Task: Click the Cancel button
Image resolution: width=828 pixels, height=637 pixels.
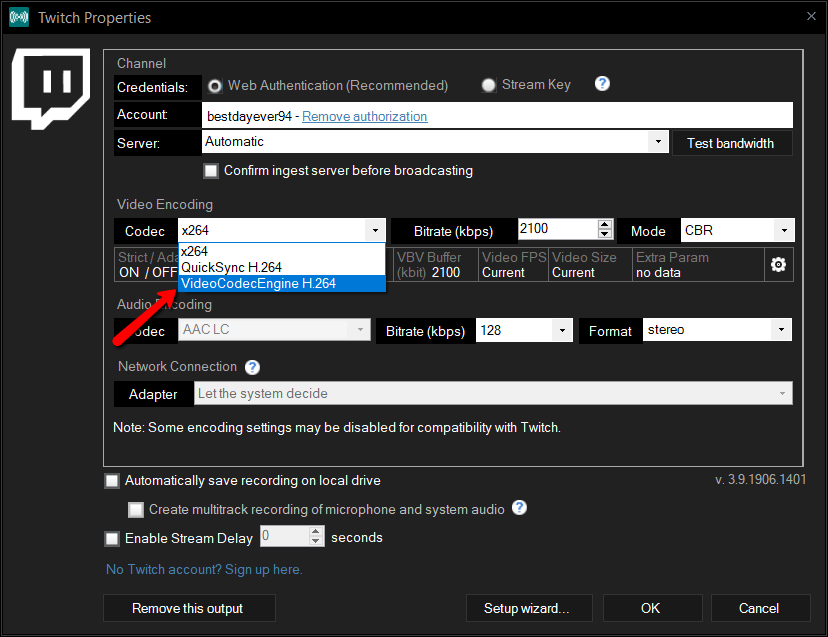Action: click(760, 608)
